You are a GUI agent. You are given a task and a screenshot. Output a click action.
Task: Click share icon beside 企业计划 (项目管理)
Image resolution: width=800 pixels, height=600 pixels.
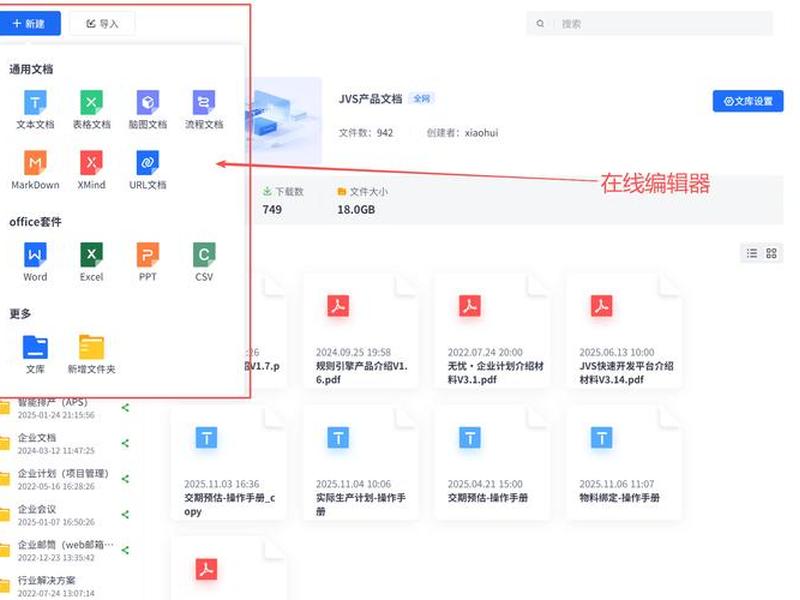point(125,479)
